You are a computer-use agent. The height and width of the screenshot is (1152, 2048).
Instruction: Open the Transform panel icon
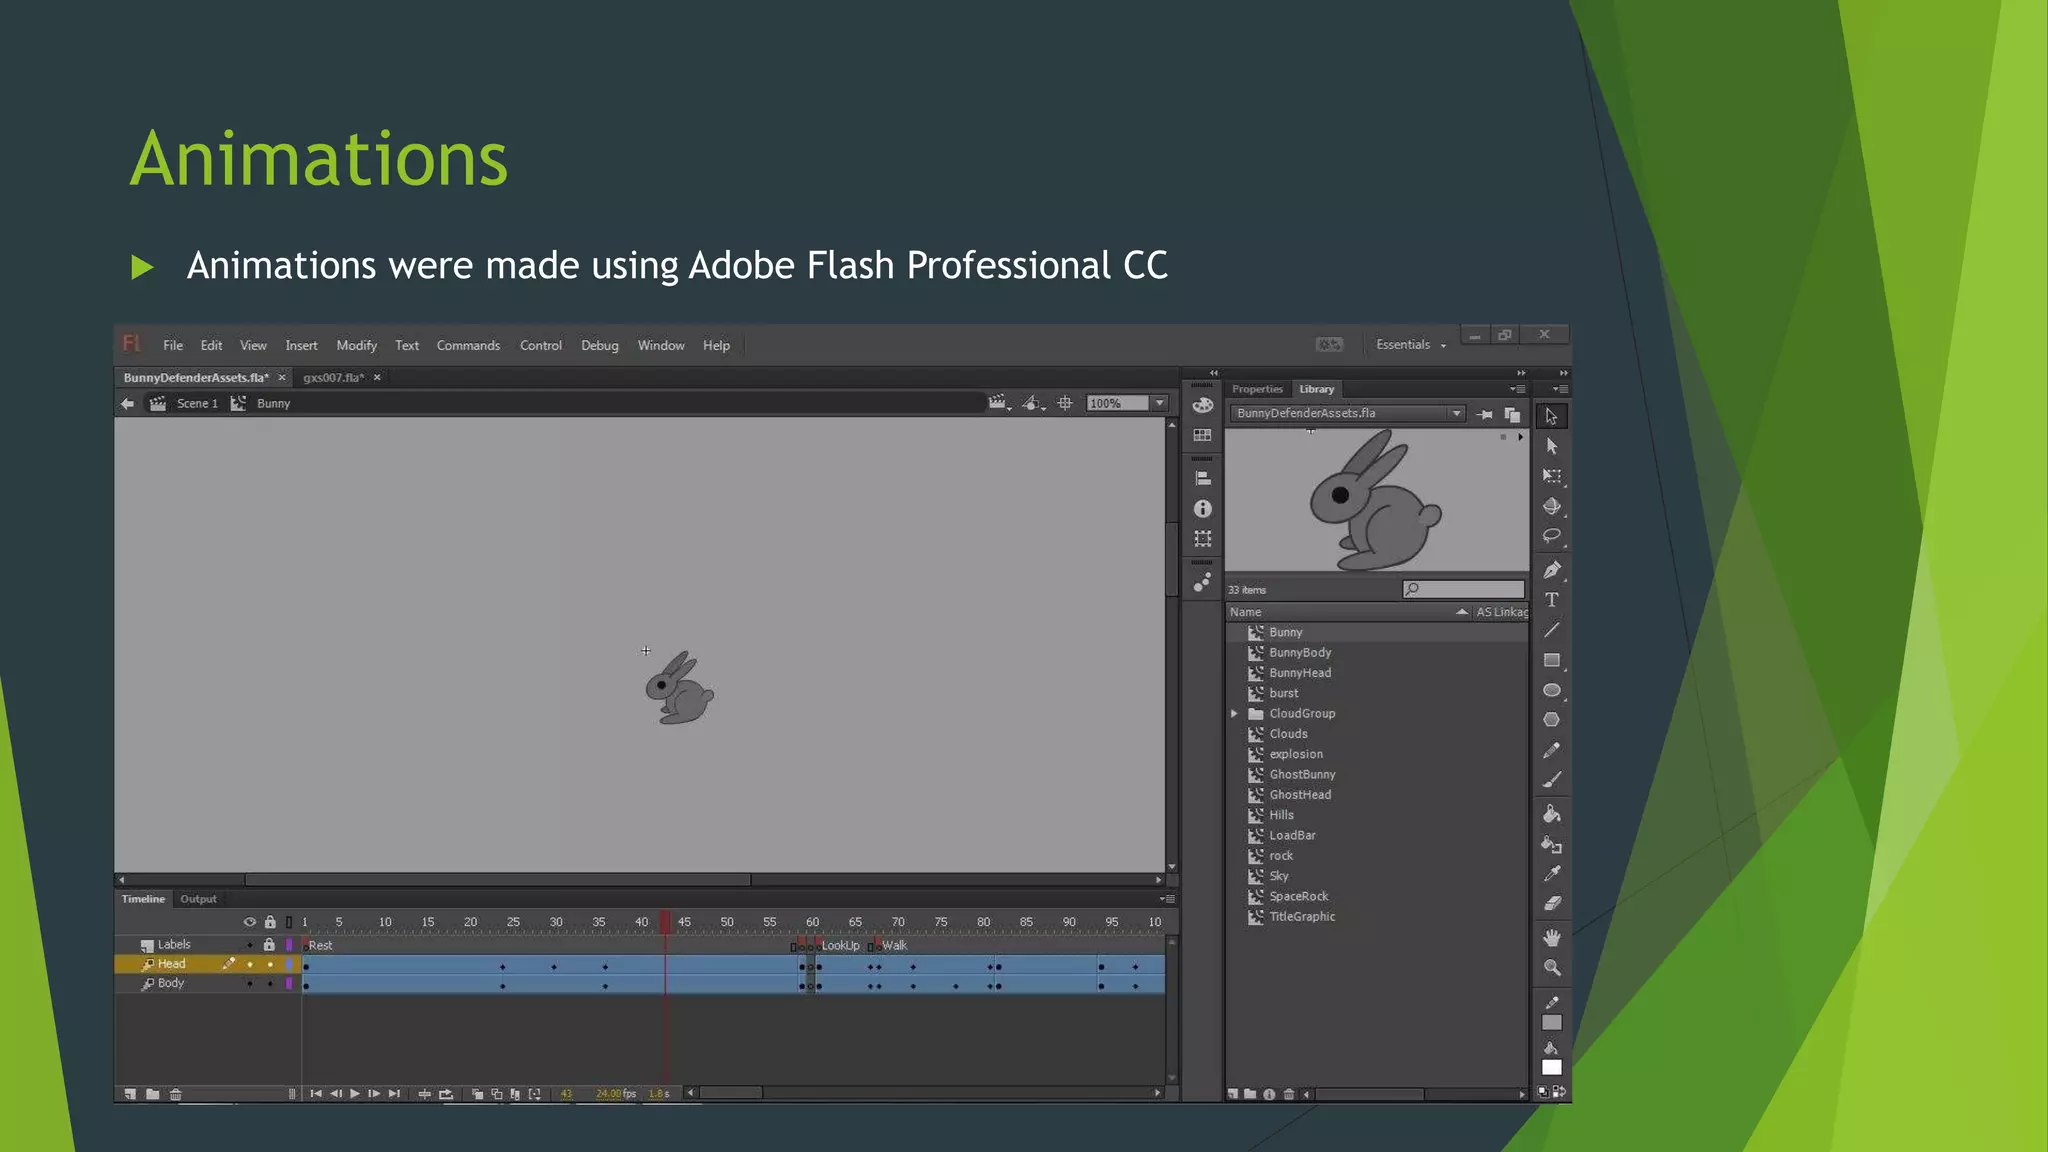1202,539
